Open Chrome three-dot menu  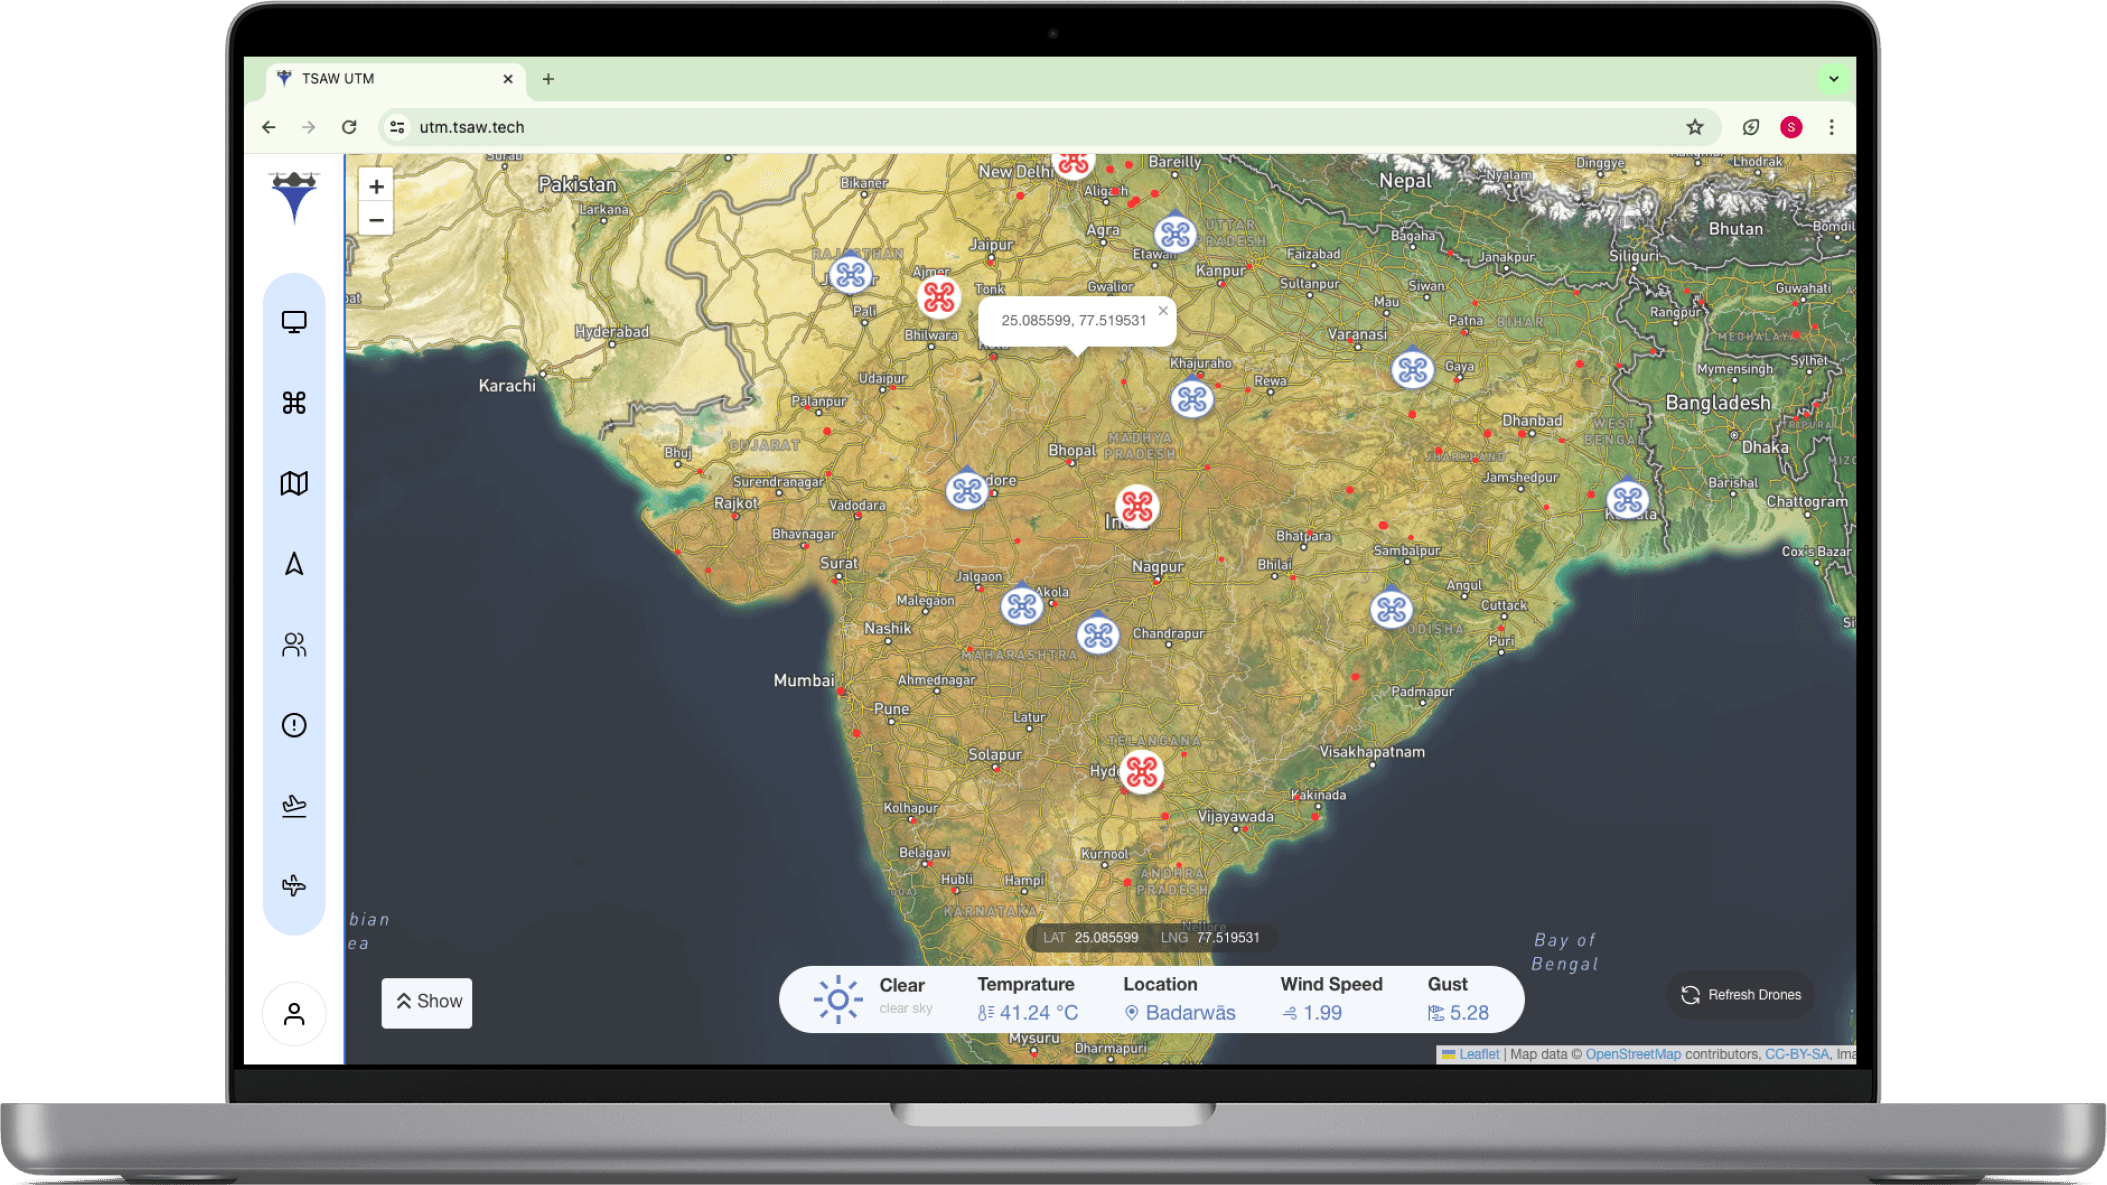pyautogui.click(x=1831, y=127)
